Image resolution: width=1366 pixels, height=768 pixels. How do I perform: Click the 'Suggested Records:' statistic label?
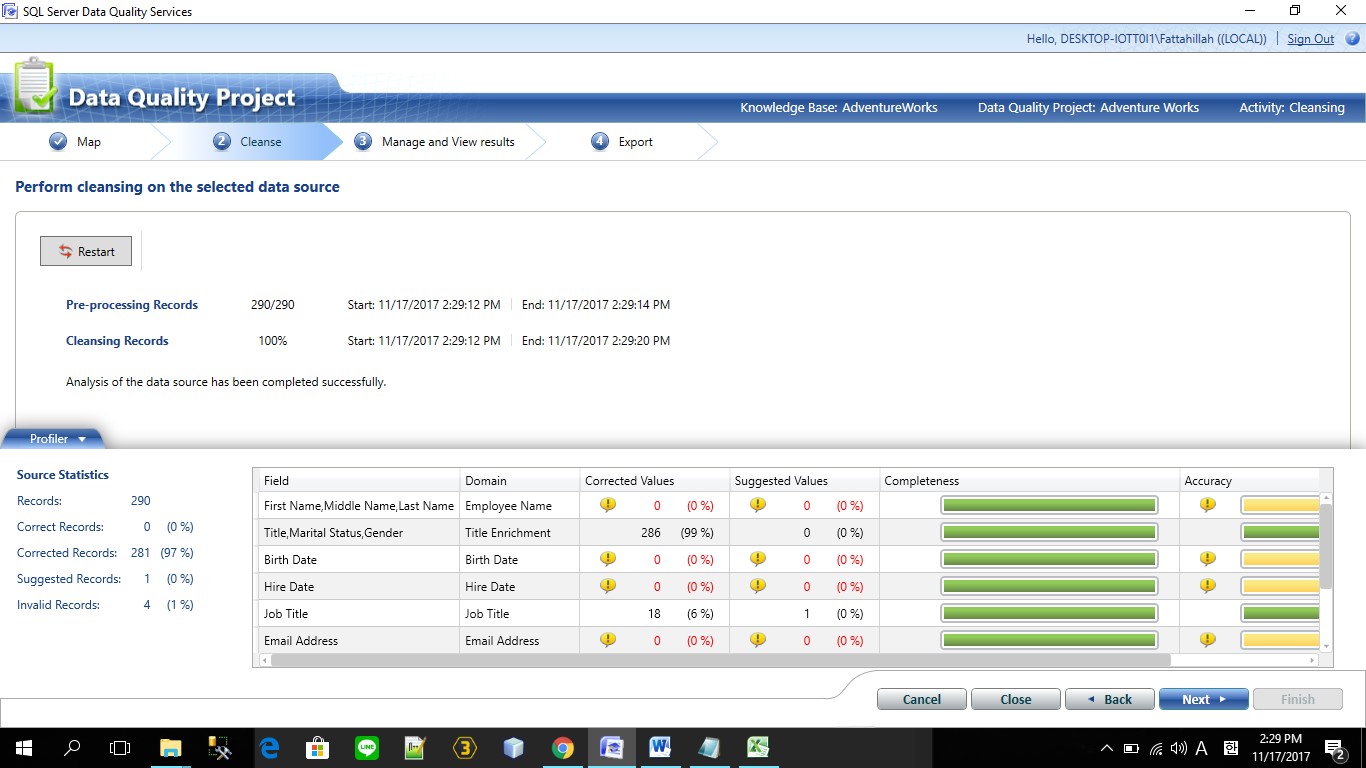point(69,579)
